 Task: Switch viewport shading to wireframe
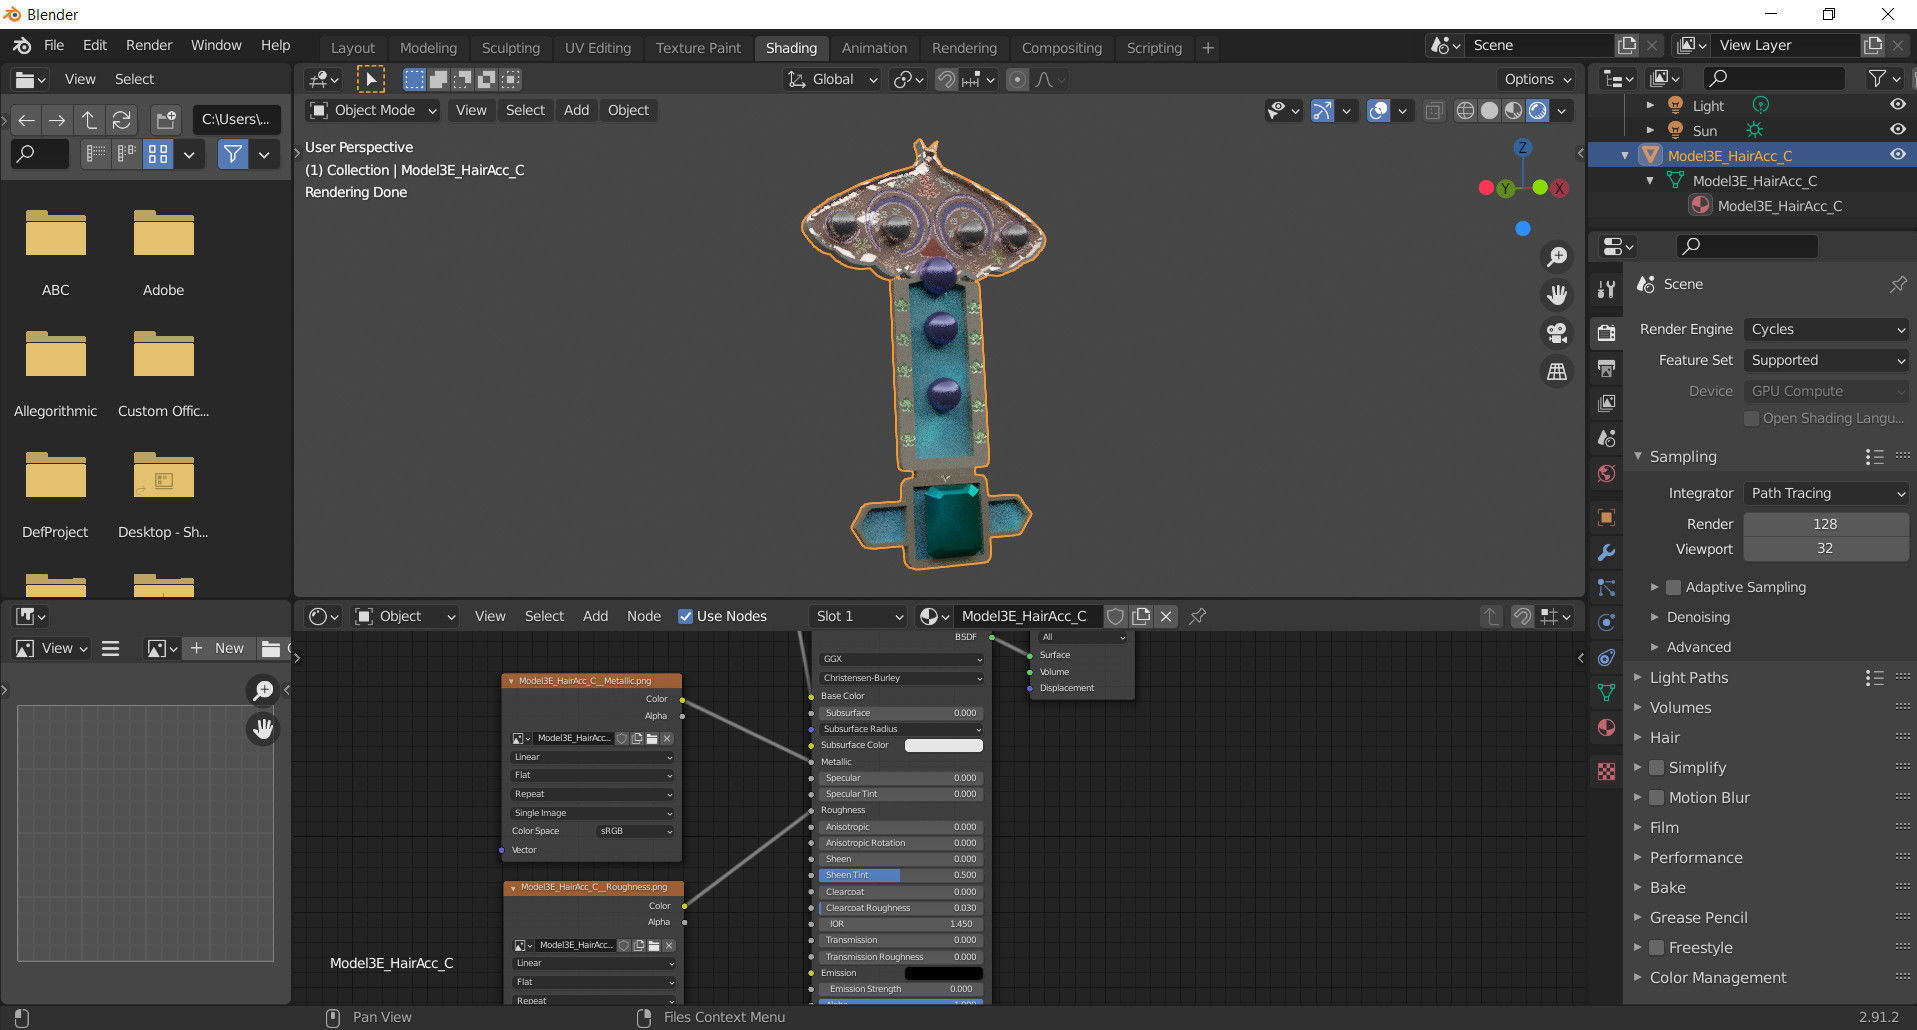pos(1465,111)
